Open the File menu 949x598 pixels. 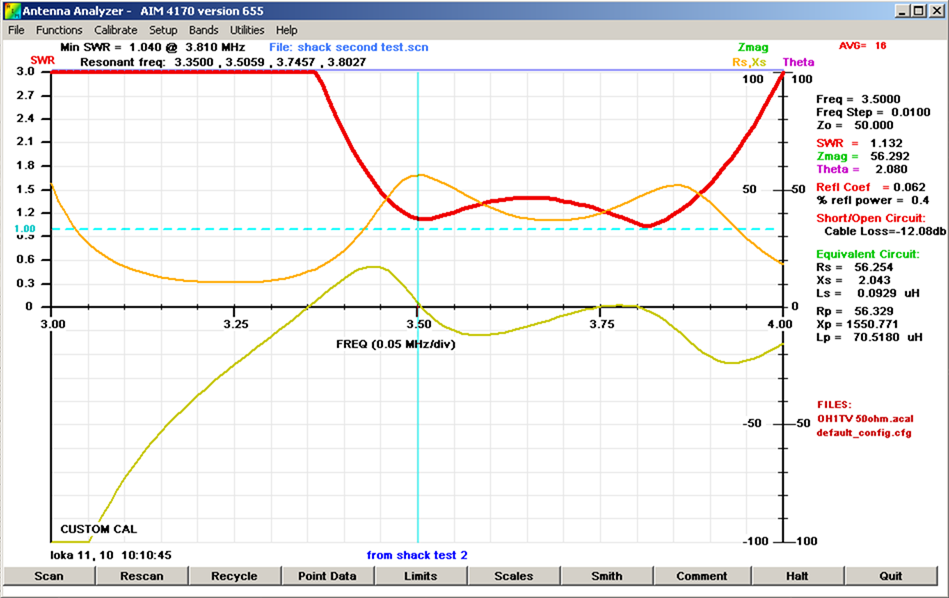[16, 30]
